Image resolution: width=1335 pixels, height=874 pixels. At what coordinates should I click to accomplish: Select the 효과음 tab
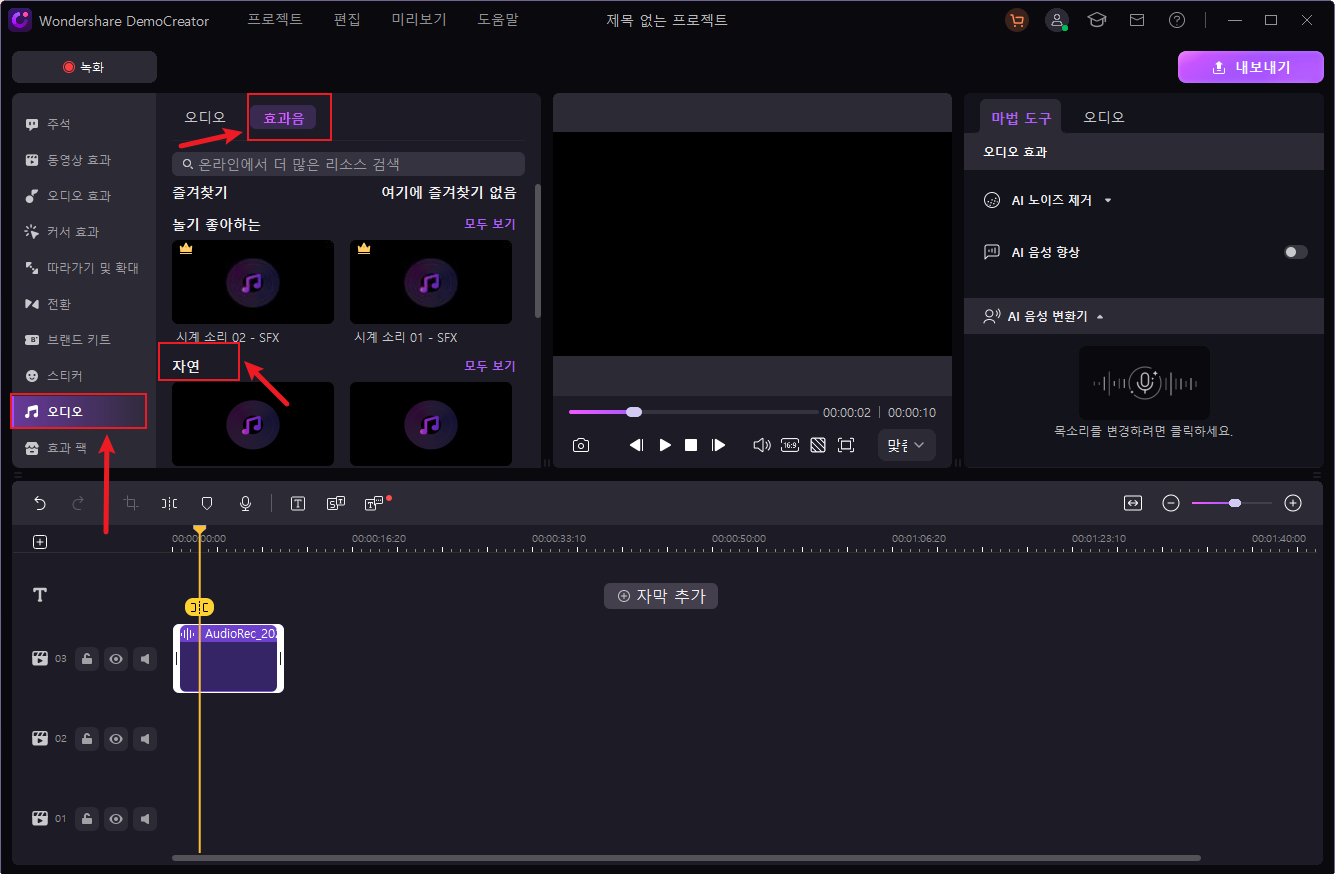[x=283, y=118]
